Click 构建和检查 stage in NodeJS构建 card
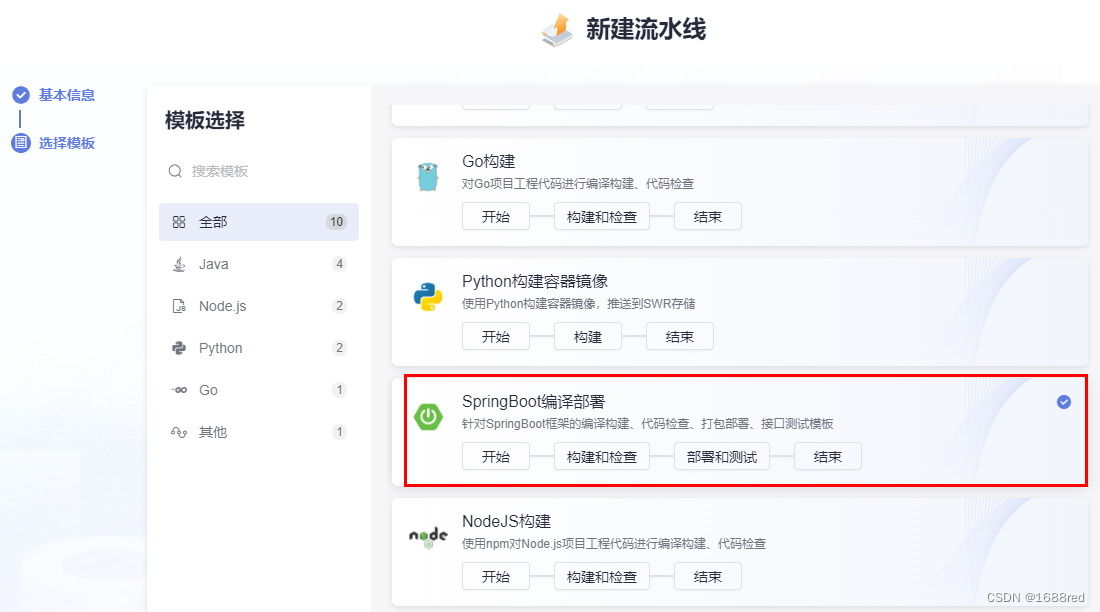Screen dimensions: 1100x612 (x=602, y=577)
